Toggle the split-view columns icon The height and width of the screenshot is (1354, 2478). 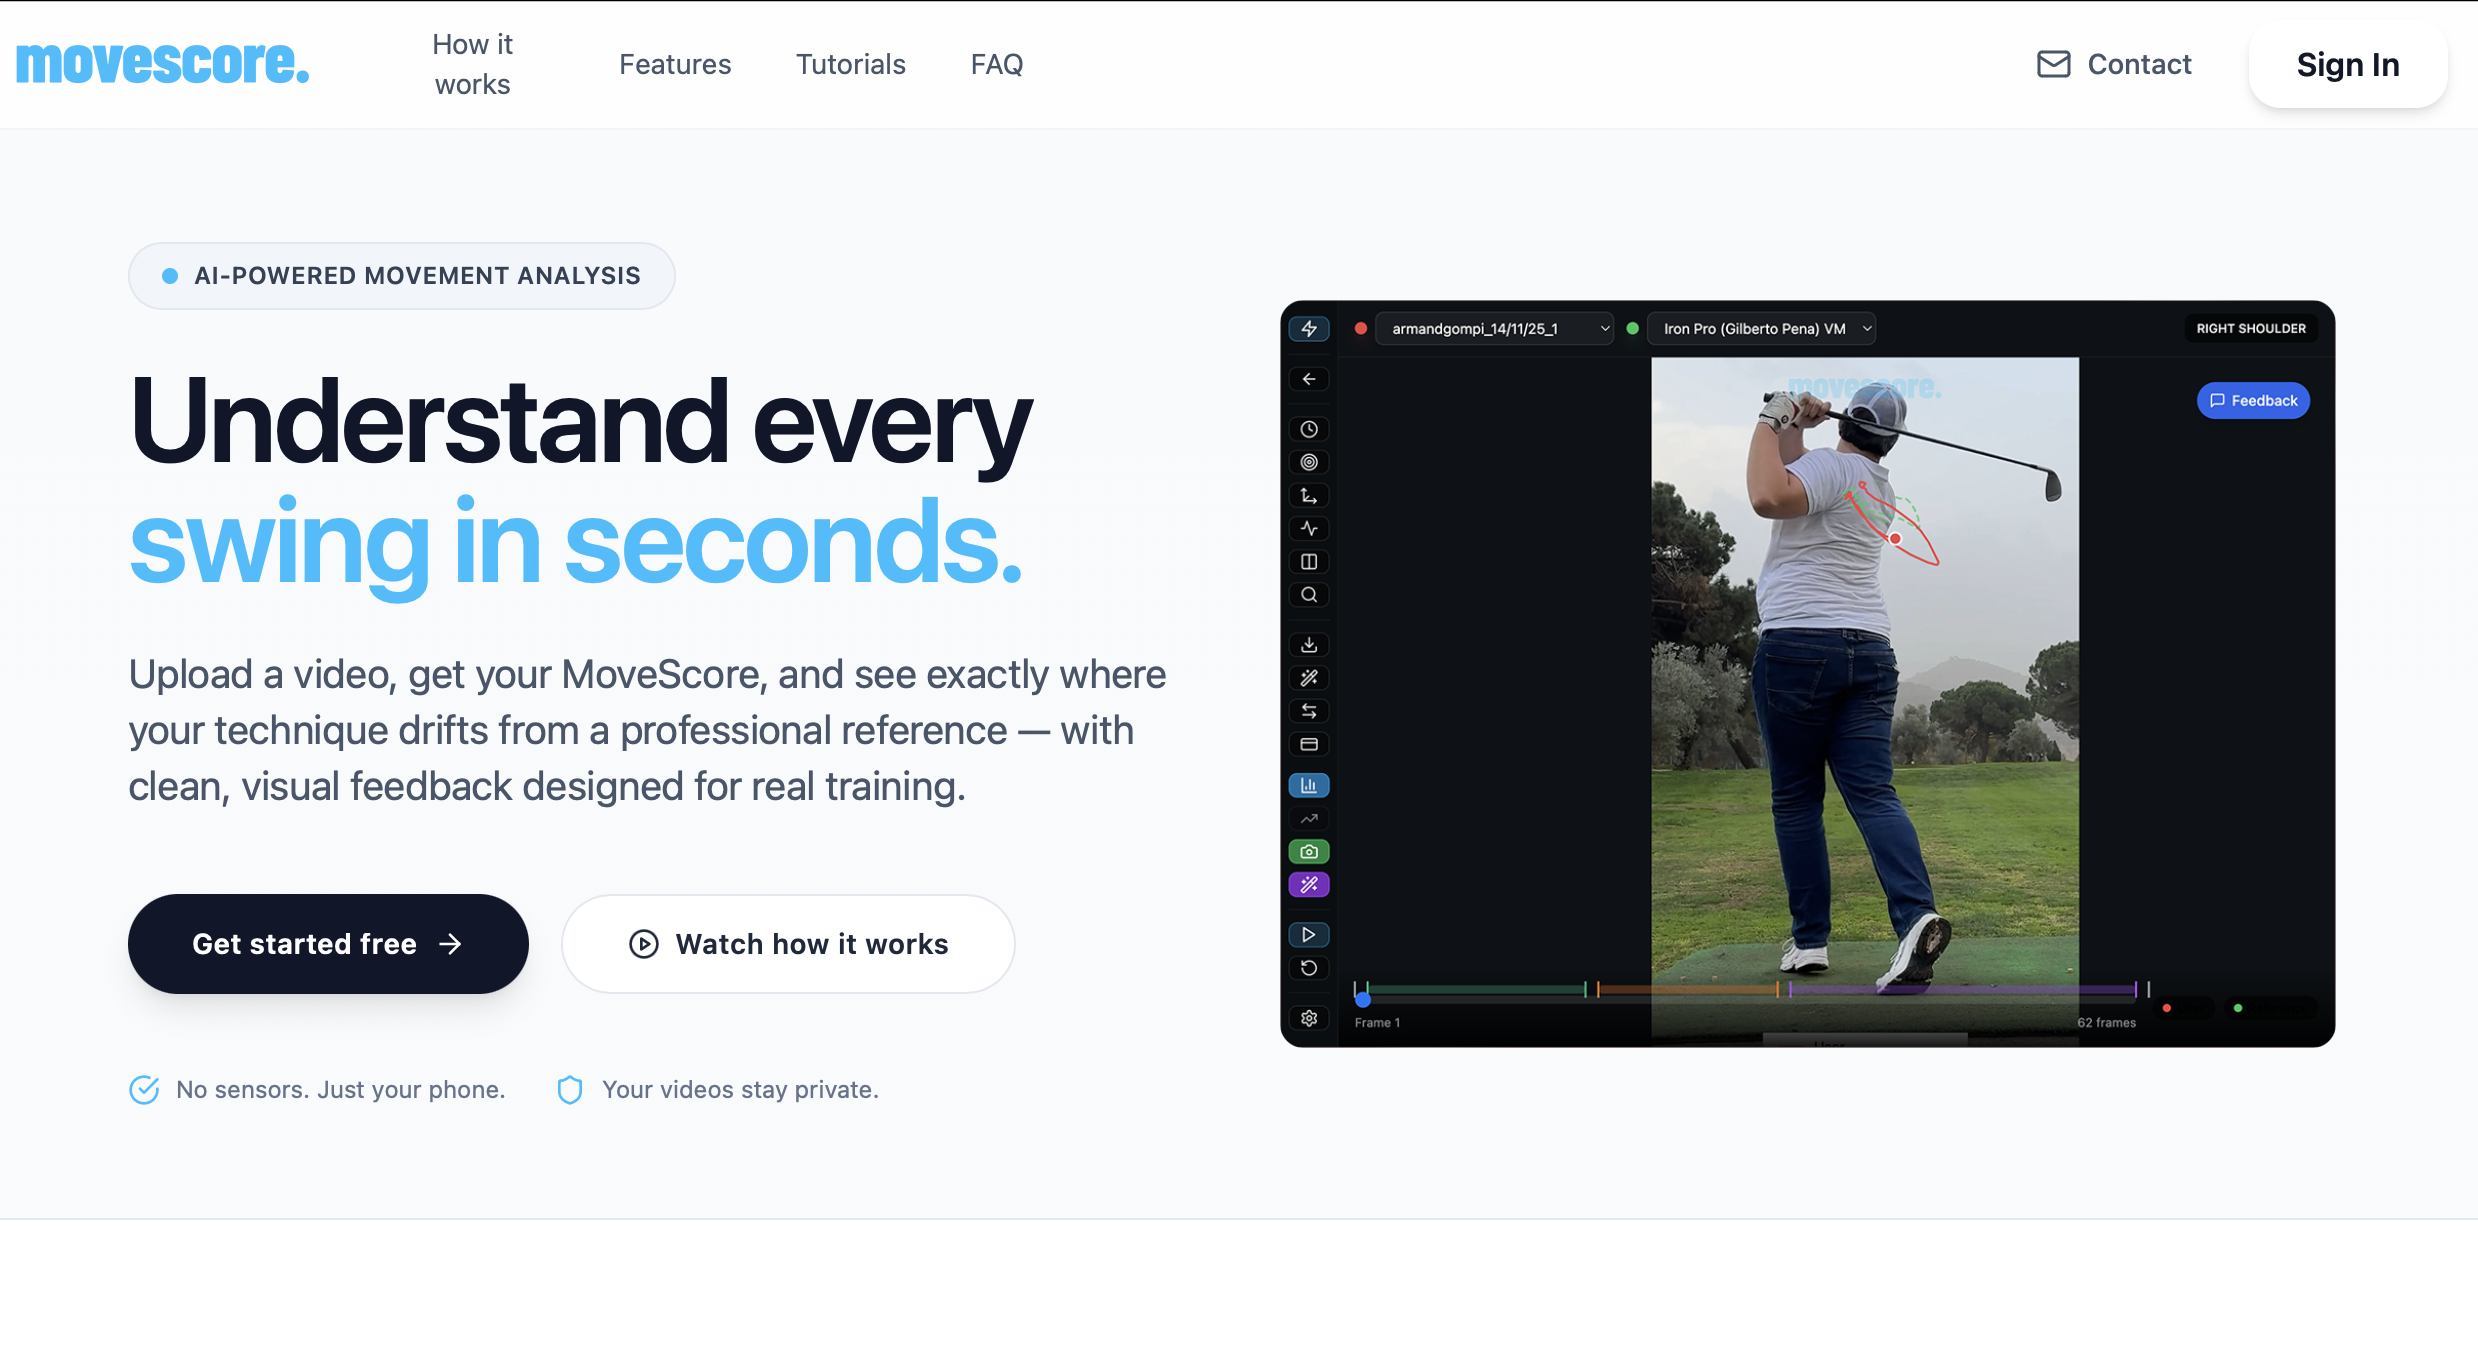pos(1308,562)
